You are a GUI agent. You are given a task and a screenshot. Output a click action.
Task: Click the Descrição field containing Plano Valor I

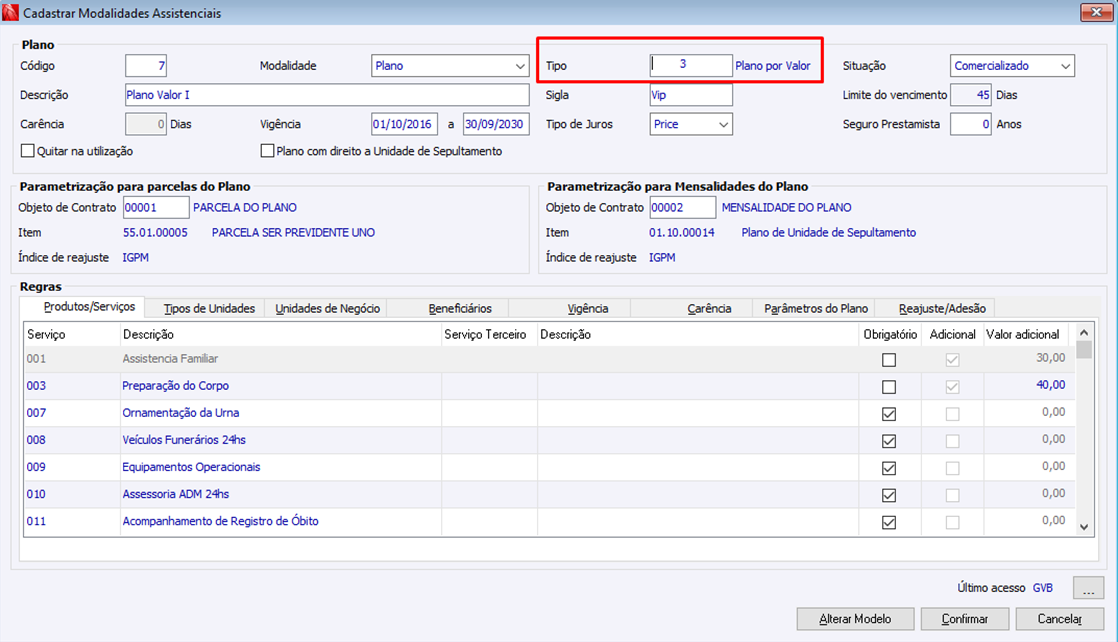pyautogui.click(x=327, y=95)
